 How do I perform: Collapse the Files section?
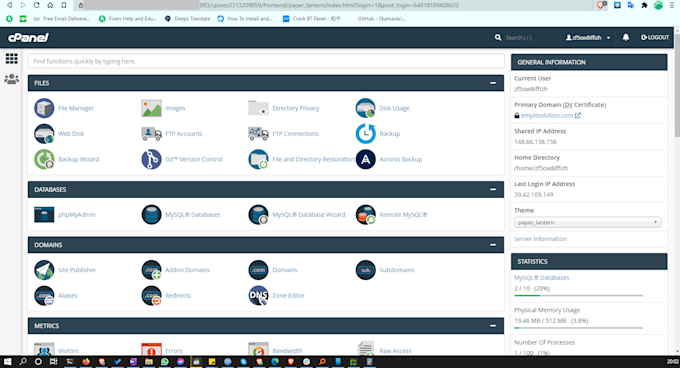coord(493,83)
